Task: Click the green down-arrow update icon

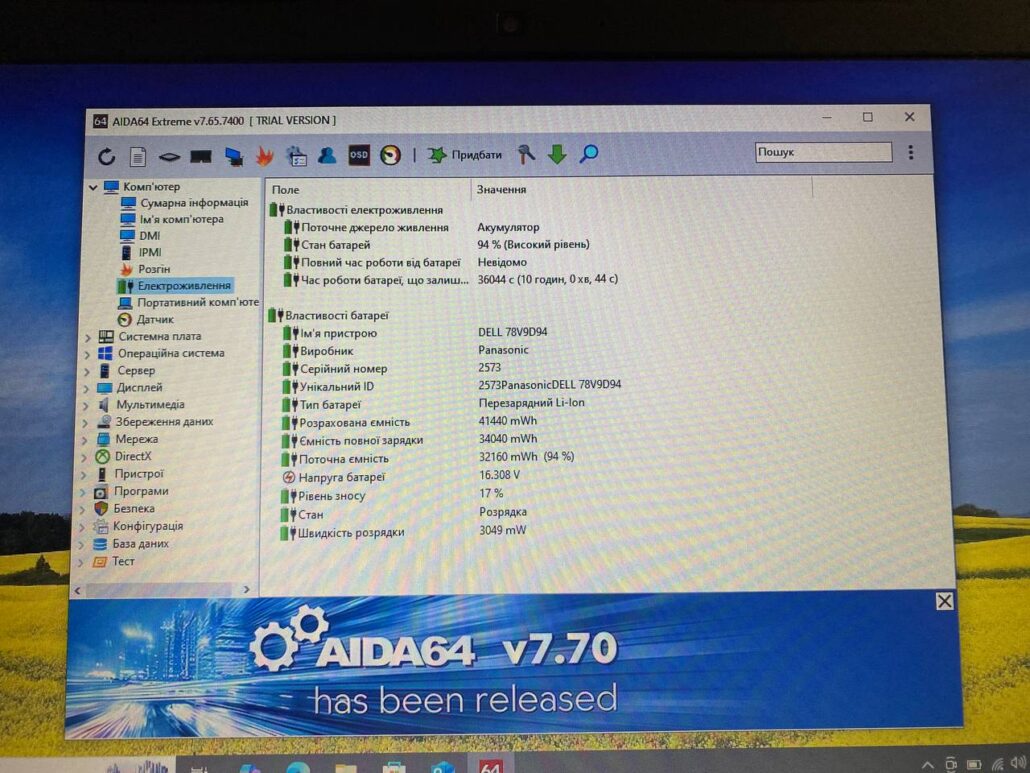Action: (x=557, y=154)
